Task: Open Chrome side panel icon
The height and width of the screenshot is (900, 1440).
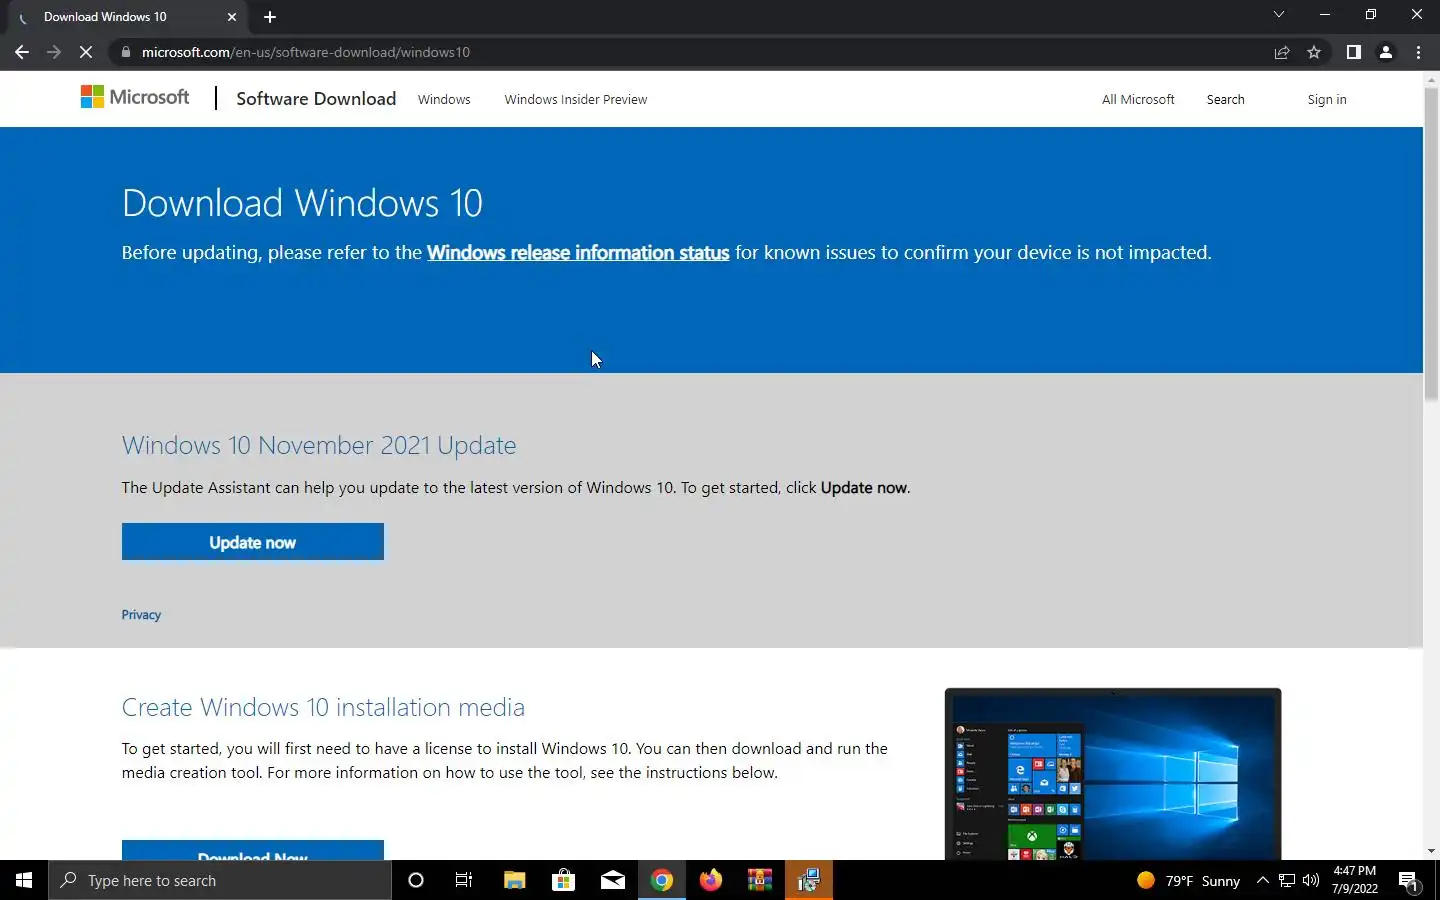Action: tap(1353, 52)
